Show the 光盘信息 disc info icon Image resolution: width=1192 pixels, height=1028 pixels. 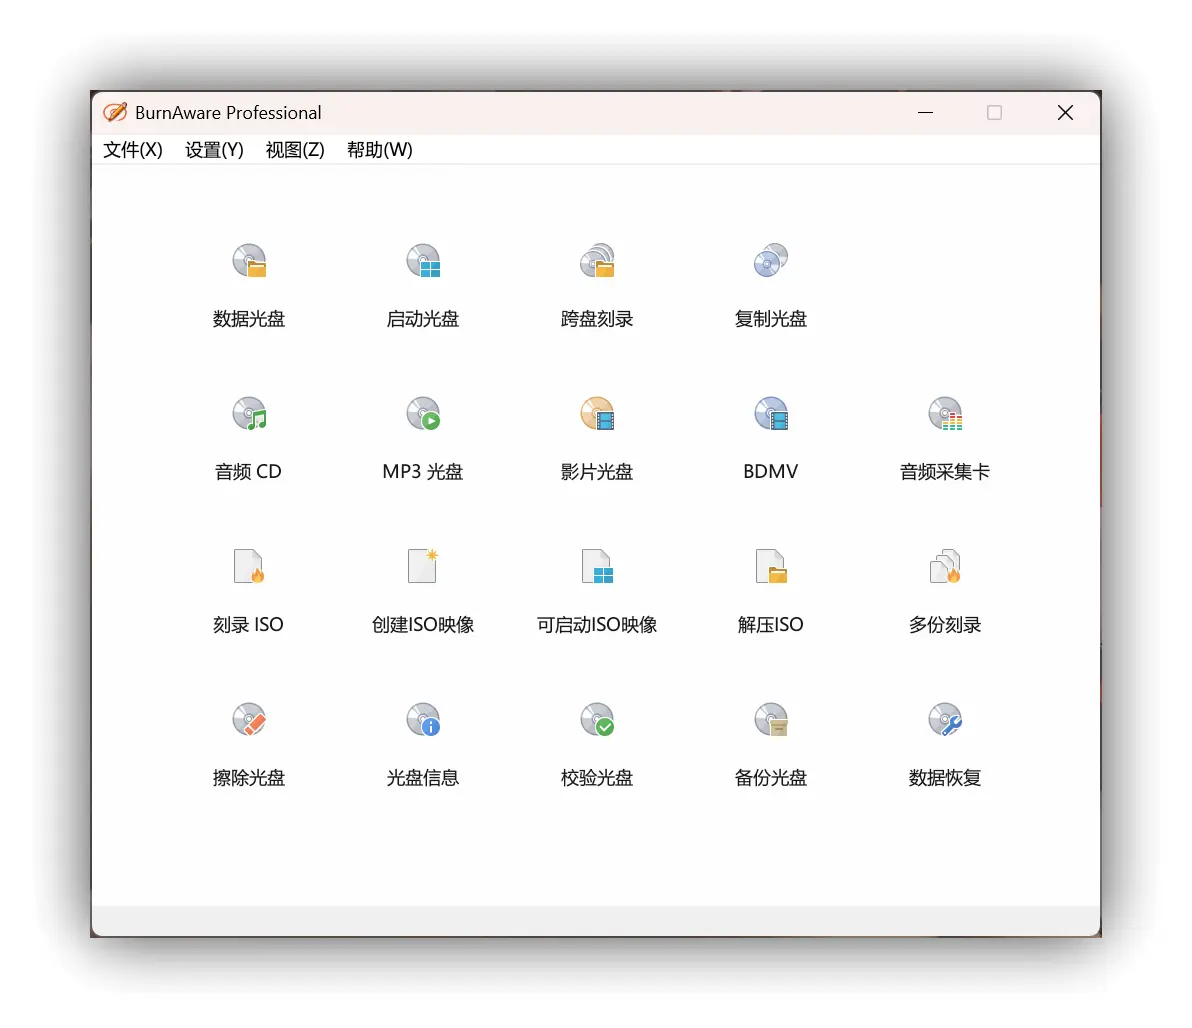pos(423,719)
